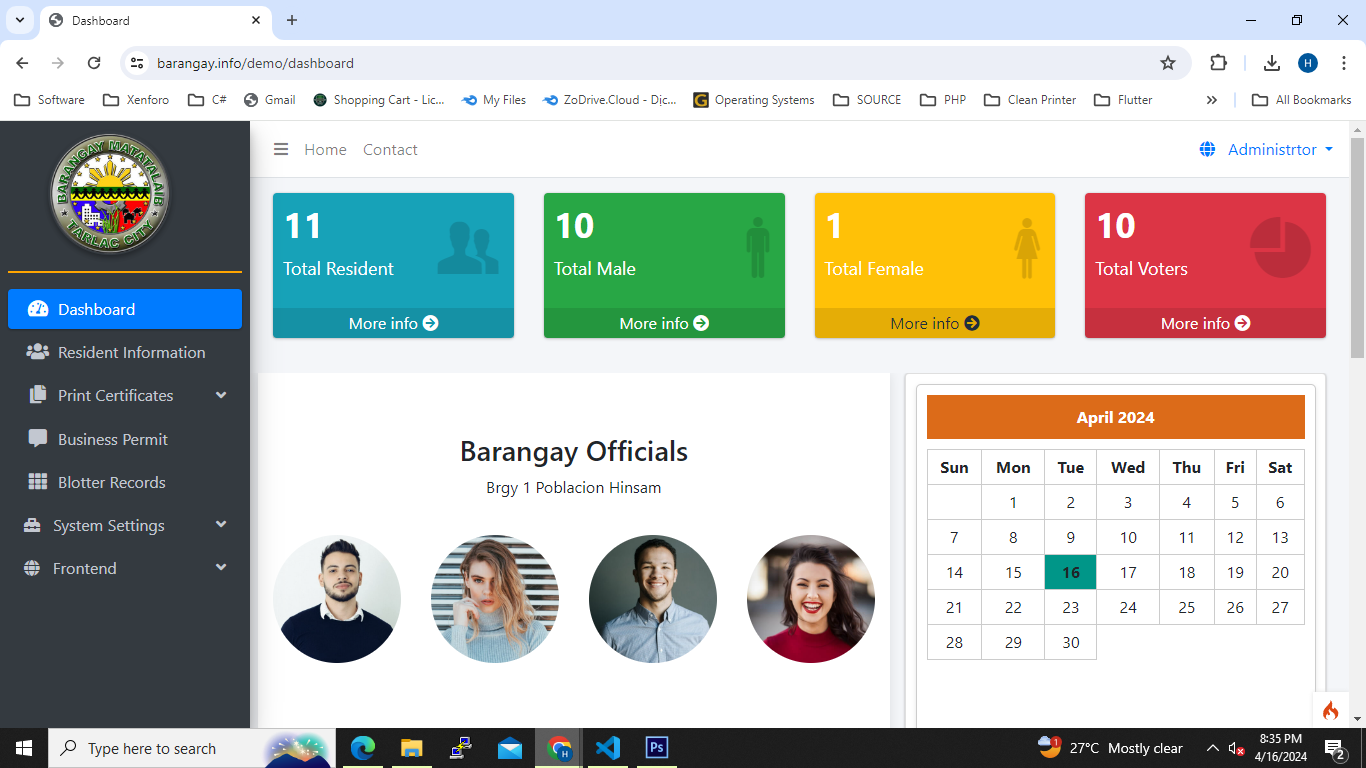Click the browser address bar URL
The height and width of the screenshot is (768, 1366).
click(x=255, y=63)
